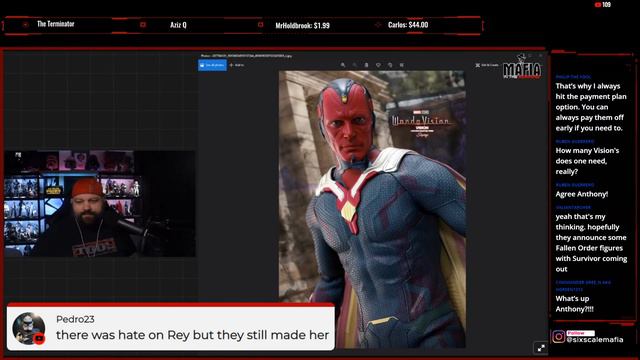Click the crop icon in Photos toolbar
The width and height of the screenshot is (640, 360).
point(402,65)
